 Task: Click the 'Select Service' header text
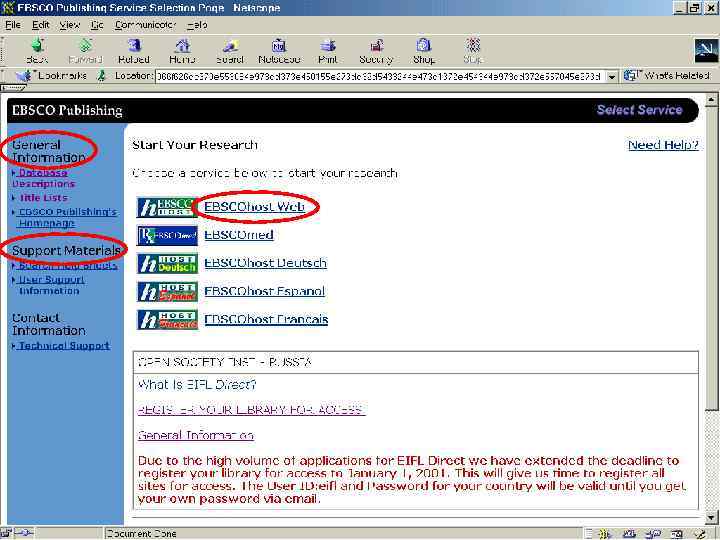pyautogui.click(x=639, y=110)
